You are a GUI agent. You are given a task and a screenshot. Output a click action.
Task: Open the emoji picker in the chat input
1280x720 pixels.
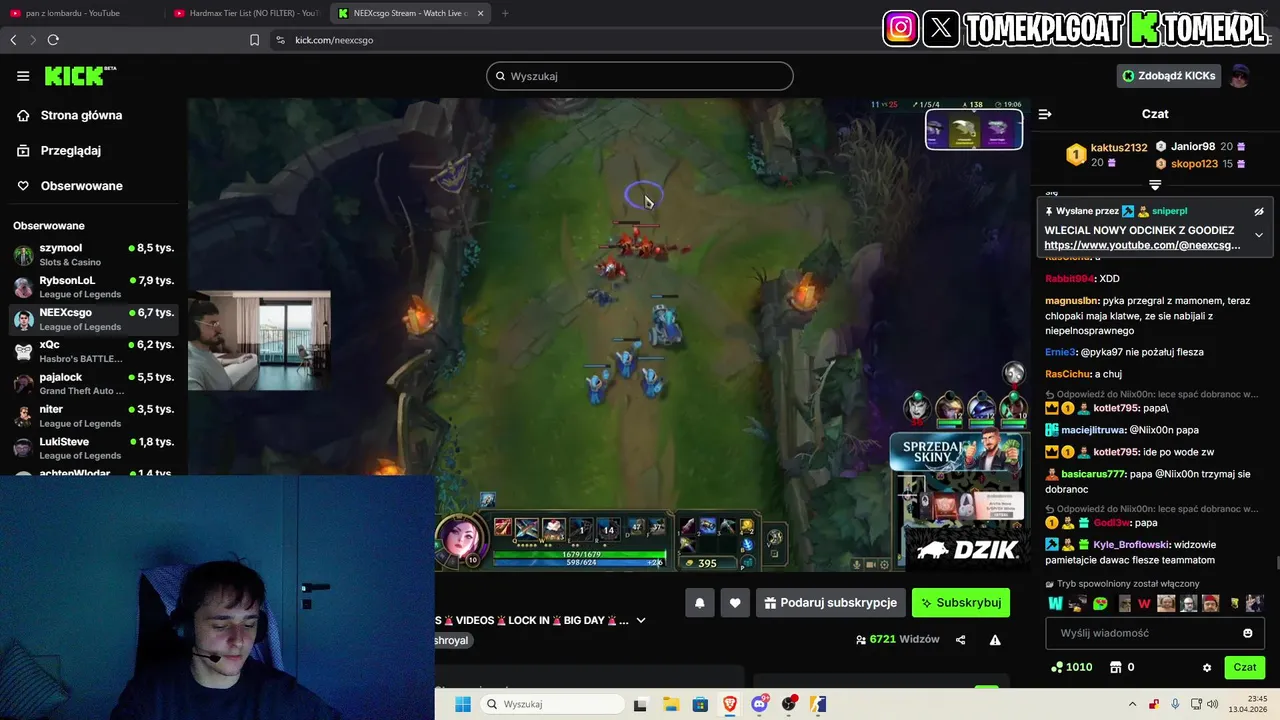(x=1248, y=633)
